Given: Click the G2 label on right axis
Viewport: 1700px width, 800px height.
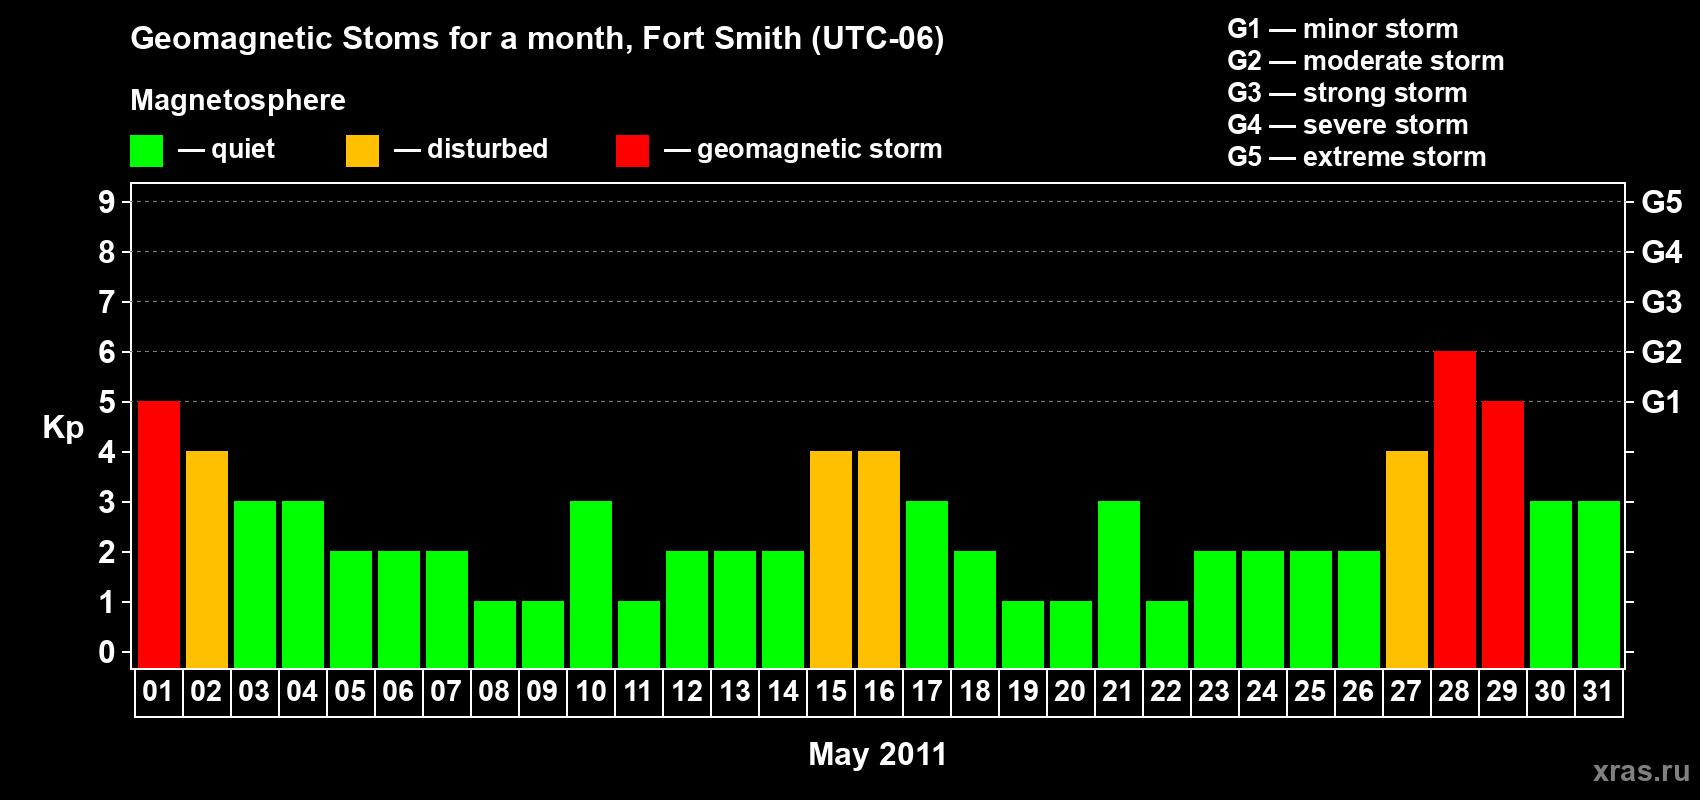Looking at the screenshot, I should pos(1662,352).
